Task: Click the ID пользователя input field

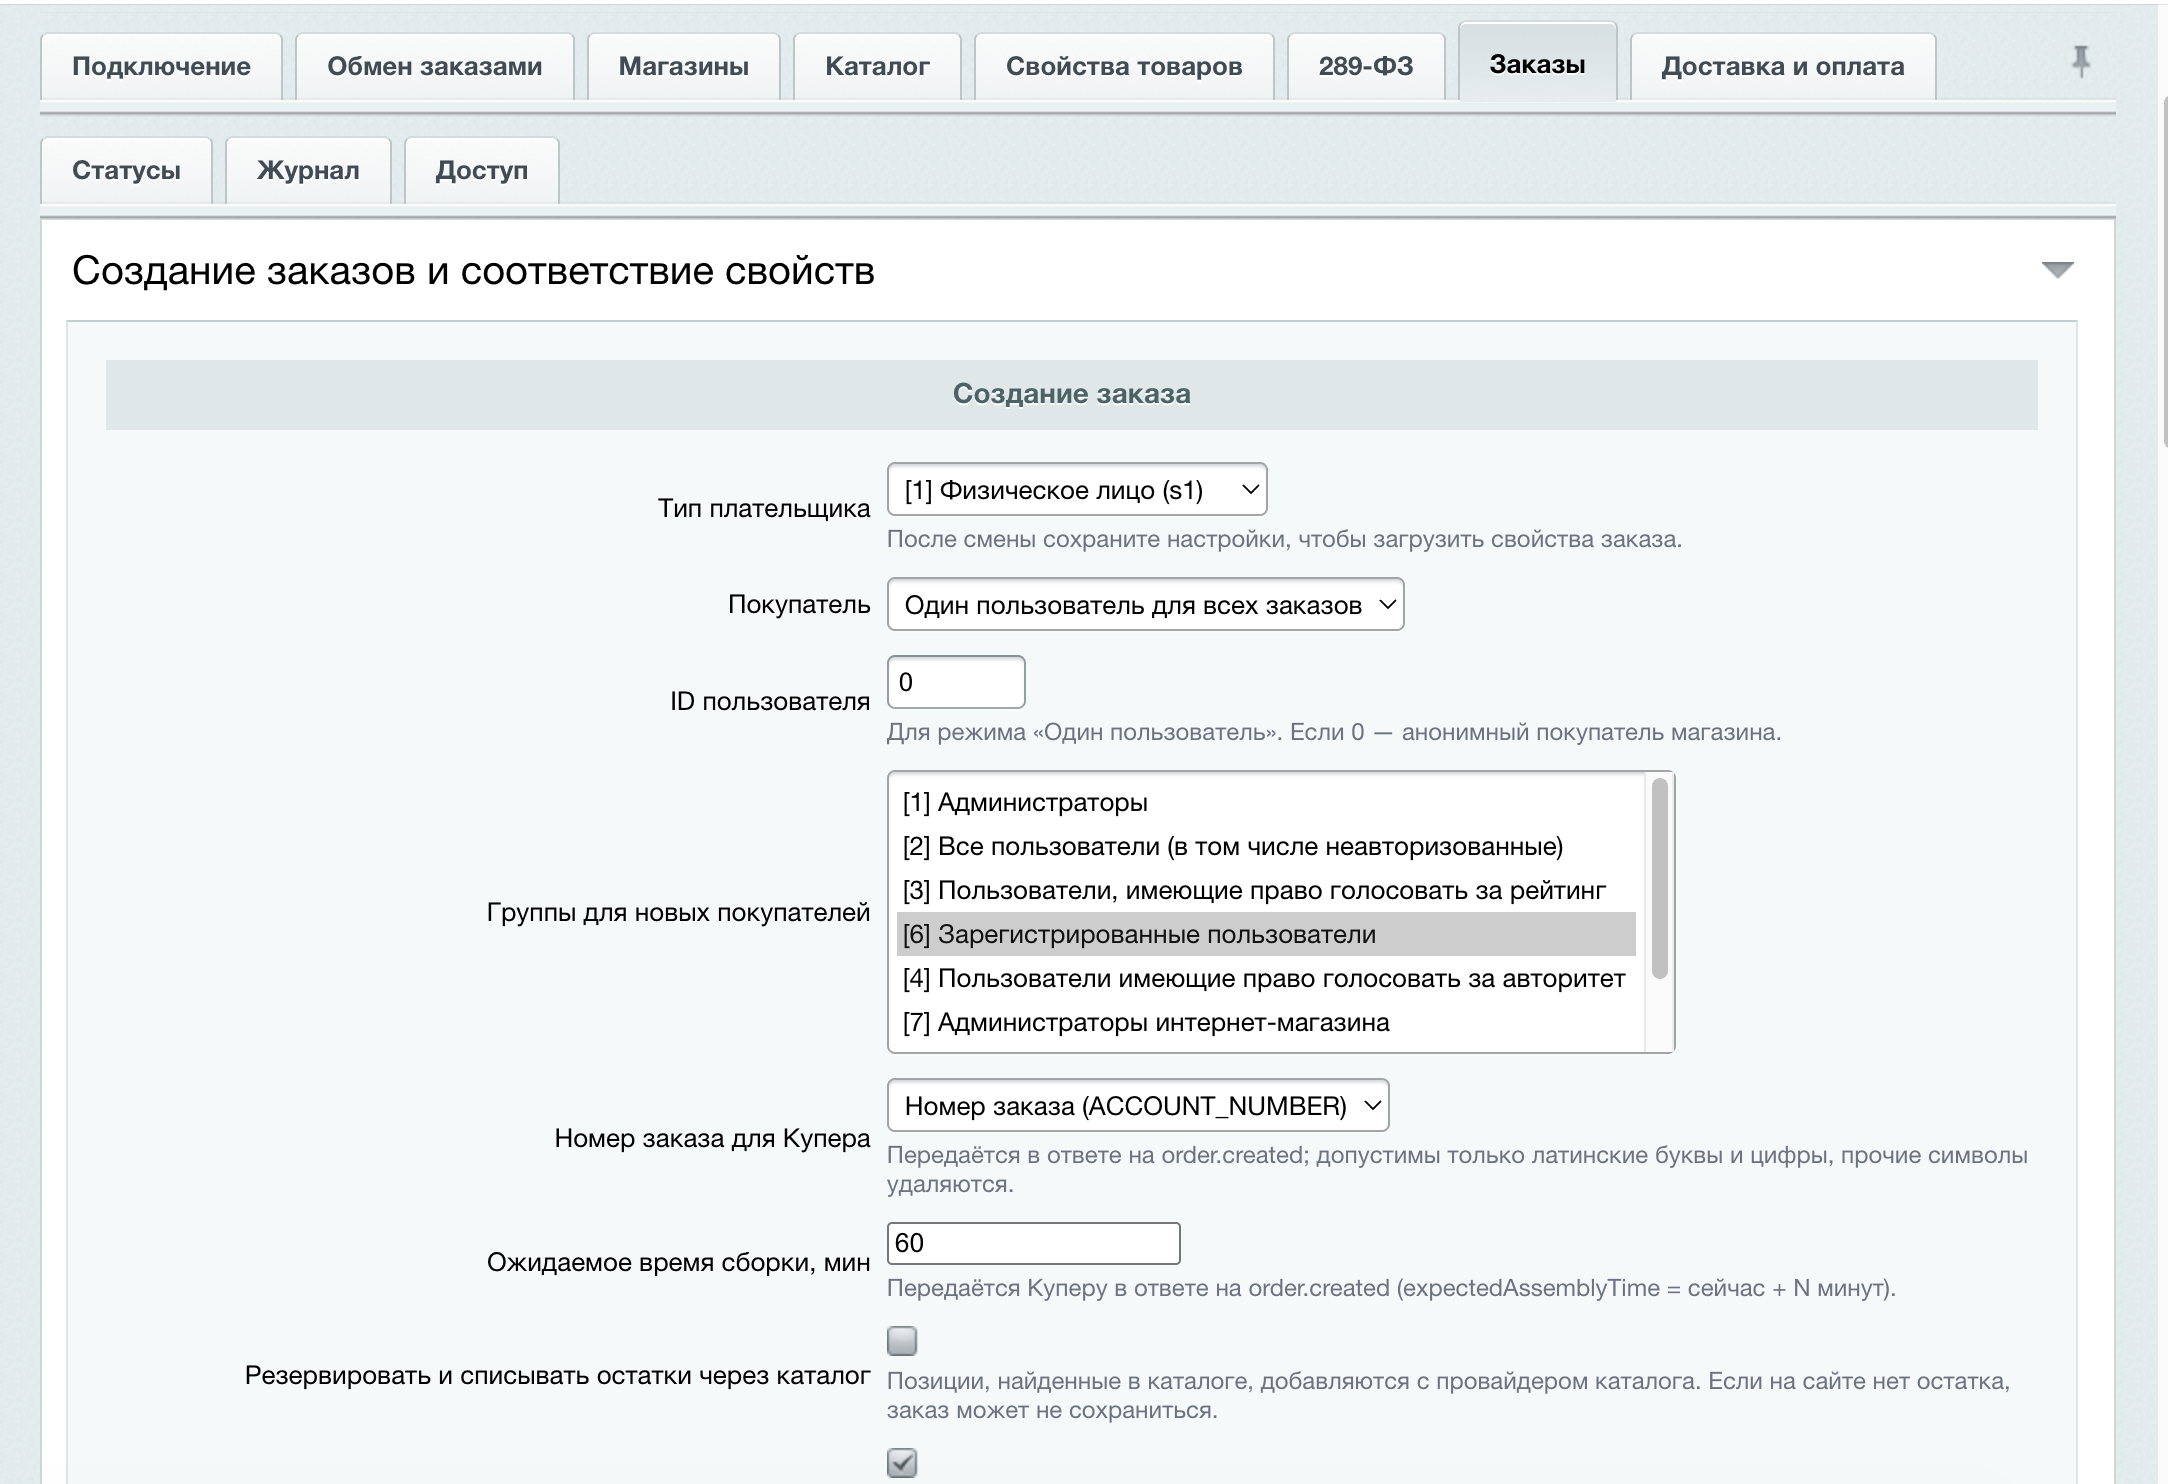Action: tap(956, 682)
